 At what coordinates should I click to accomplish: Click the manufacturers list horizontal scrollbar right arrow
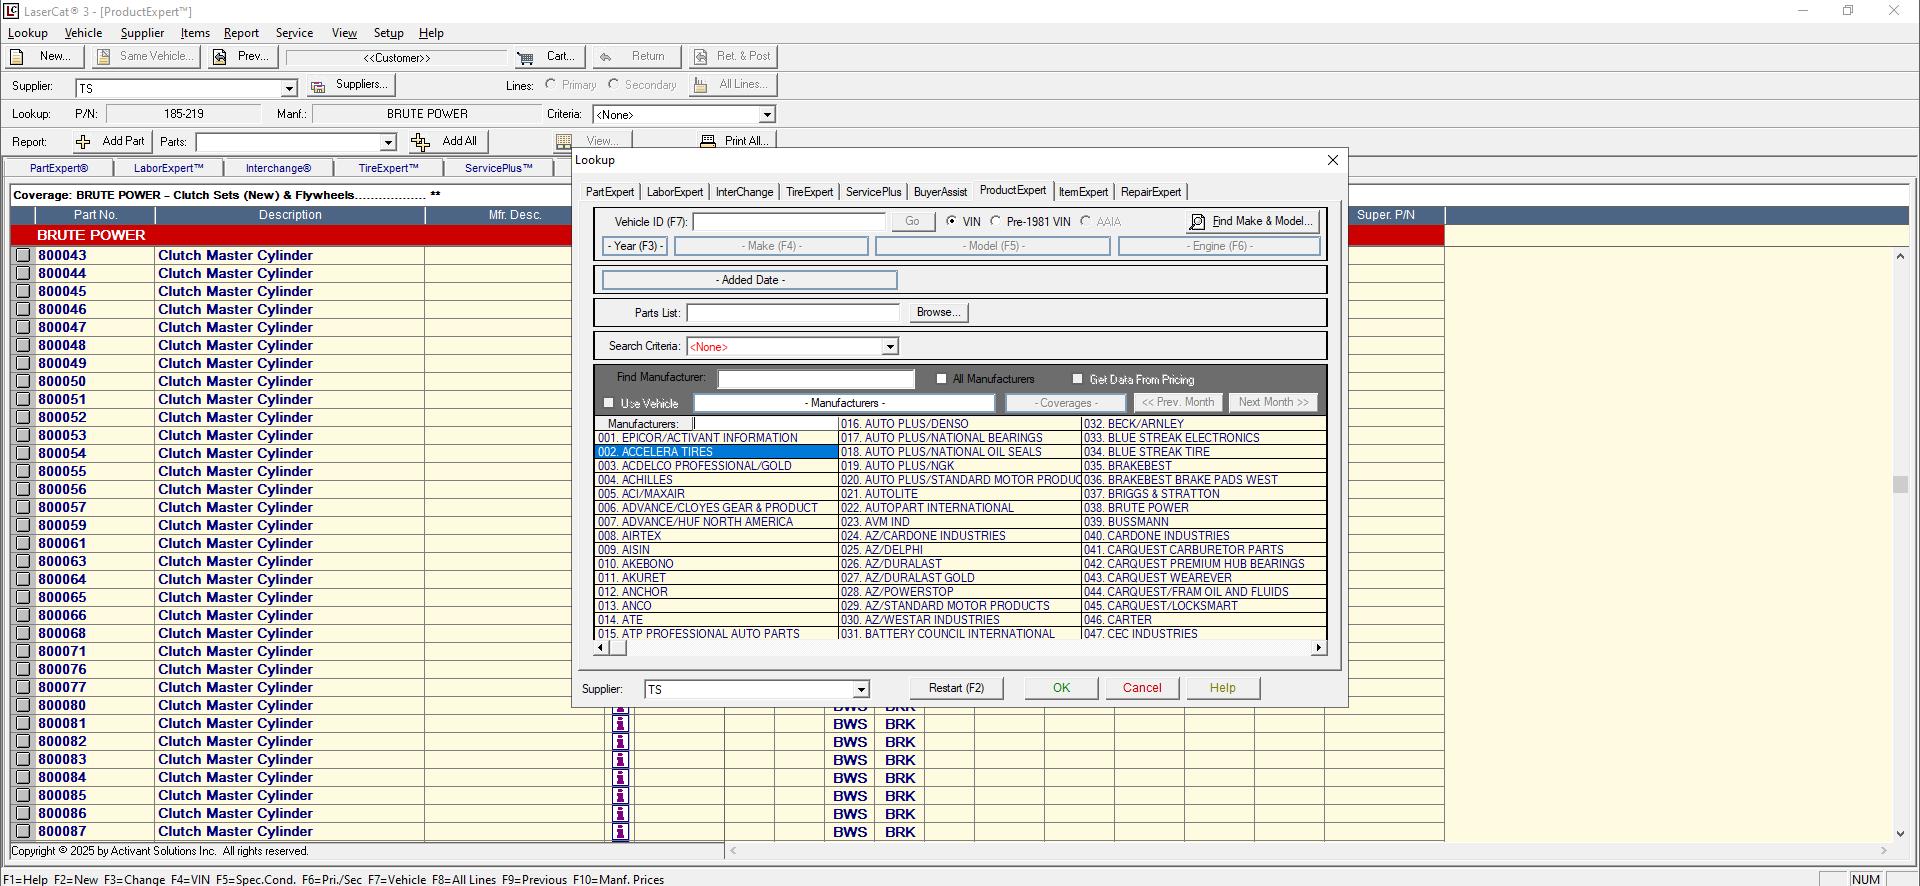point(1318,648)
